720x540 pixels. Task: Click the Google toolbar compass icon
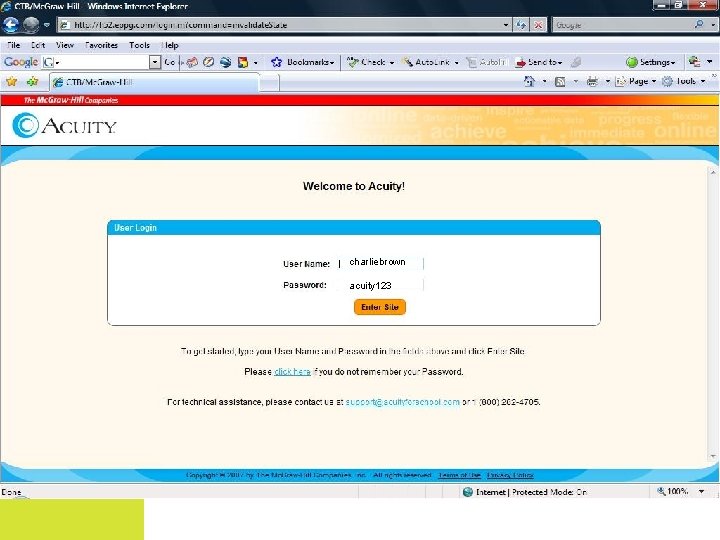pos(208,62)
